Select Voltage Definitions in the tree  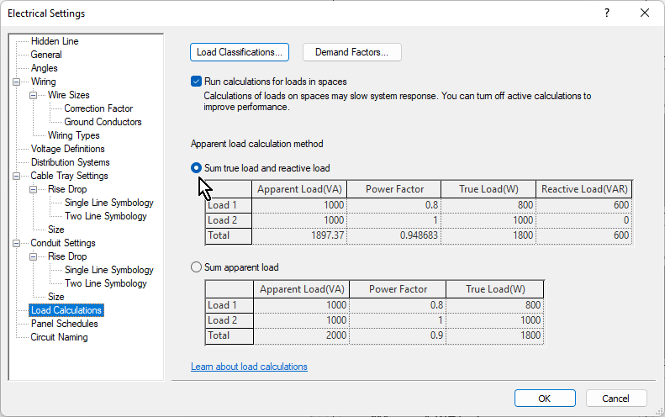(x=67, y=149)
